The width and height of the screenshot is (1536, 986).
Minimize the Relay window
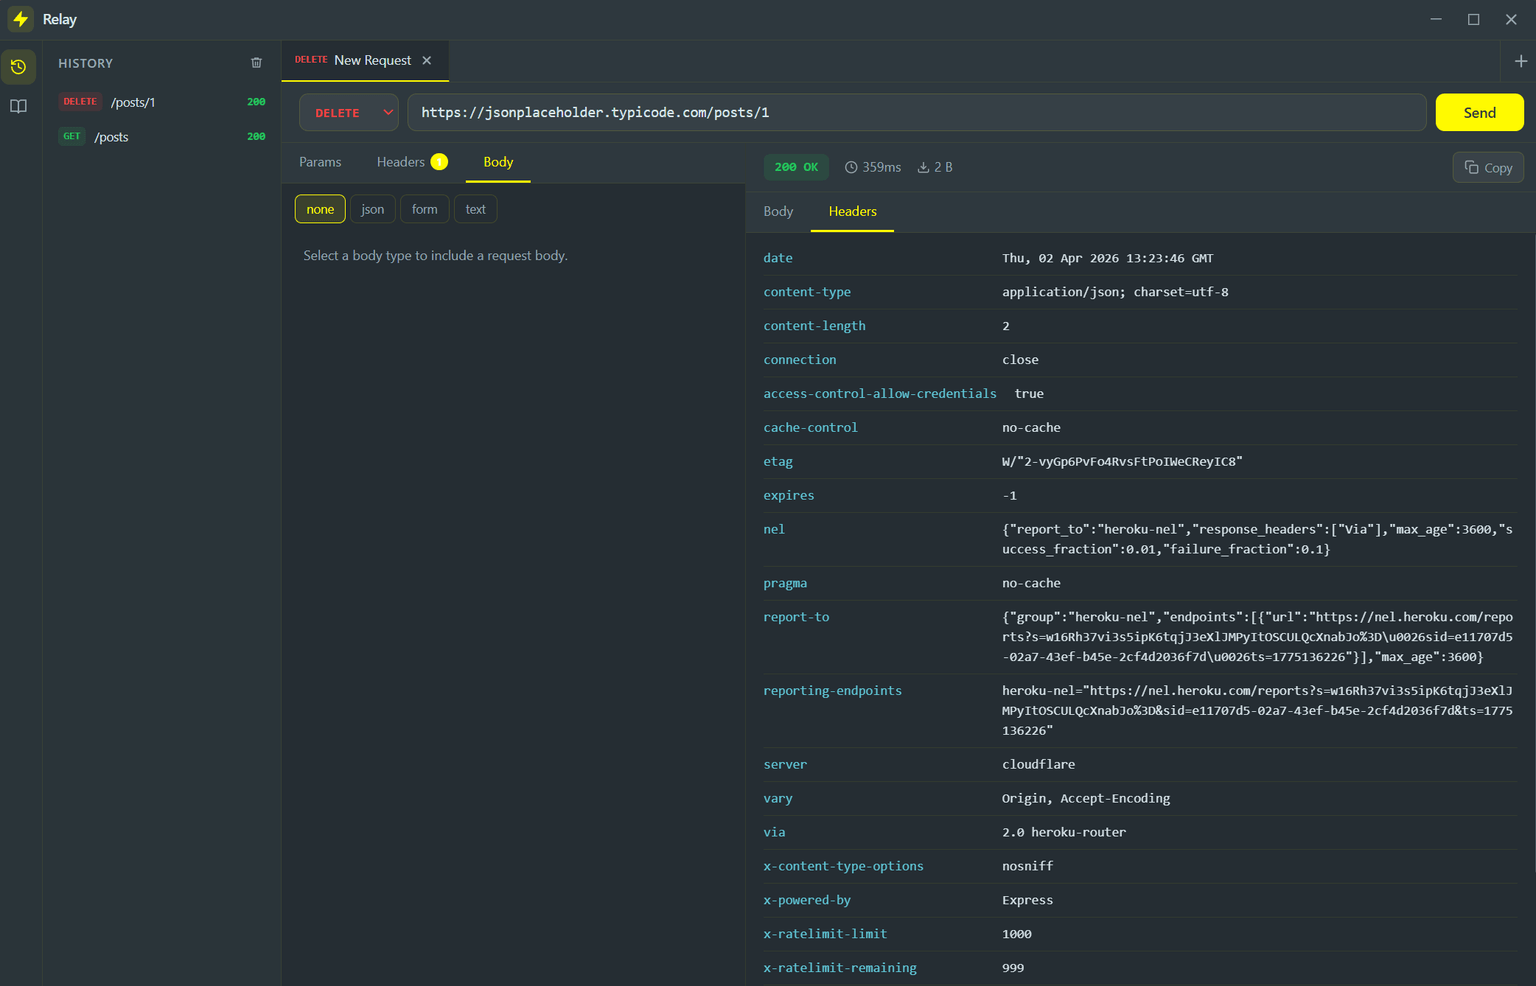click(1436, 19)
